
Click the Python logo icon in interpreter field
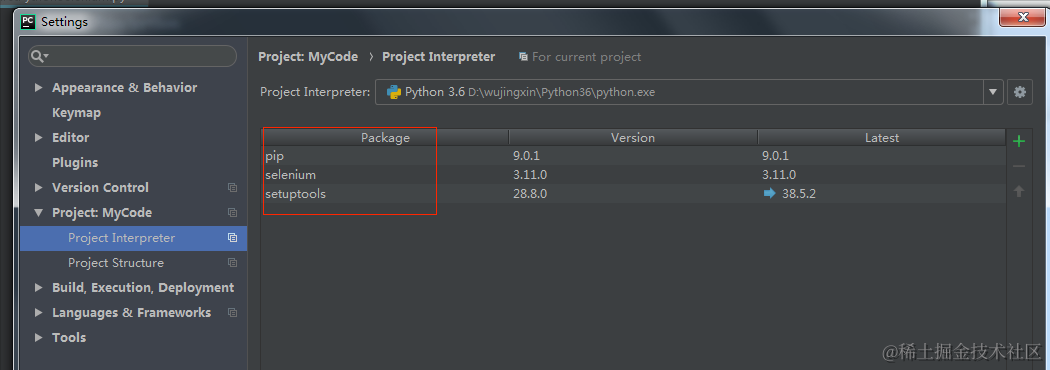click(x=394, y=92)
